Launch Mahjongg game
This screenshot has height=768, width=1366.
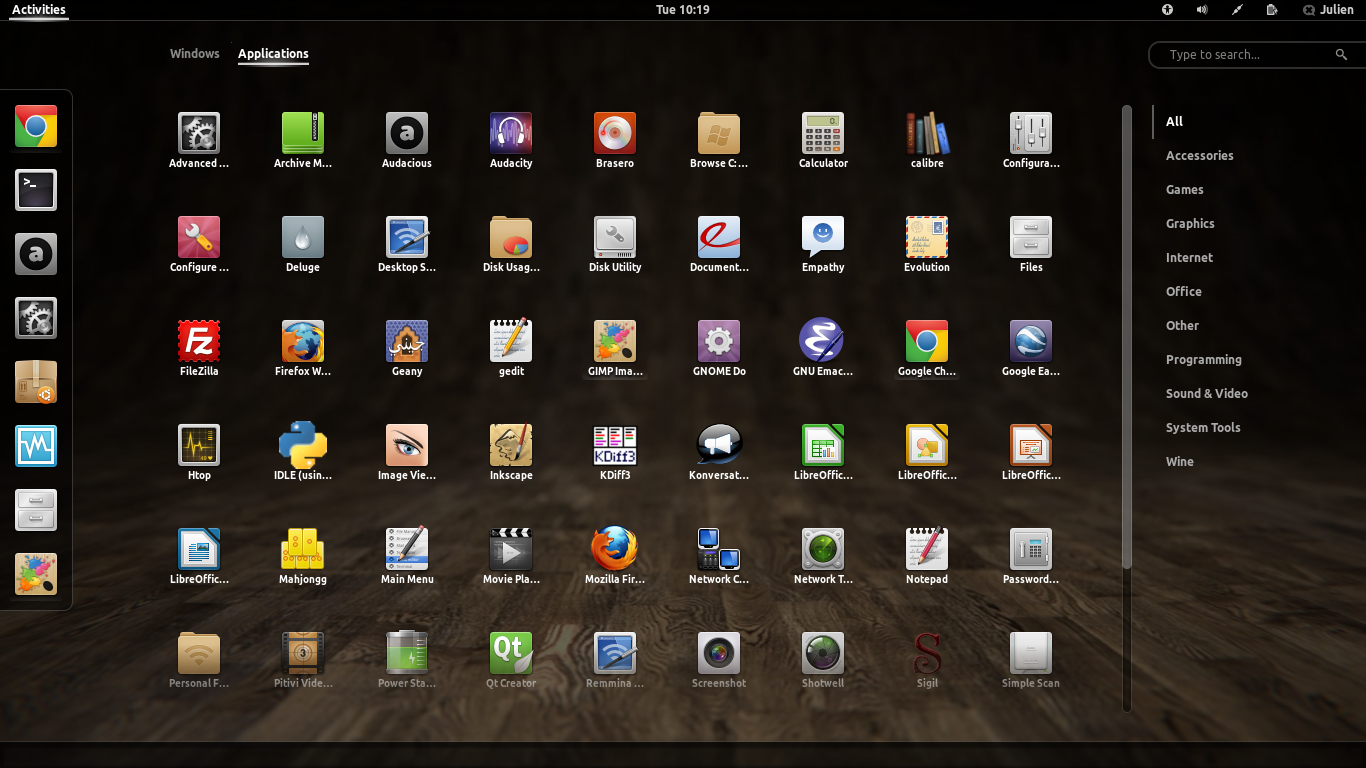[303, 556]
